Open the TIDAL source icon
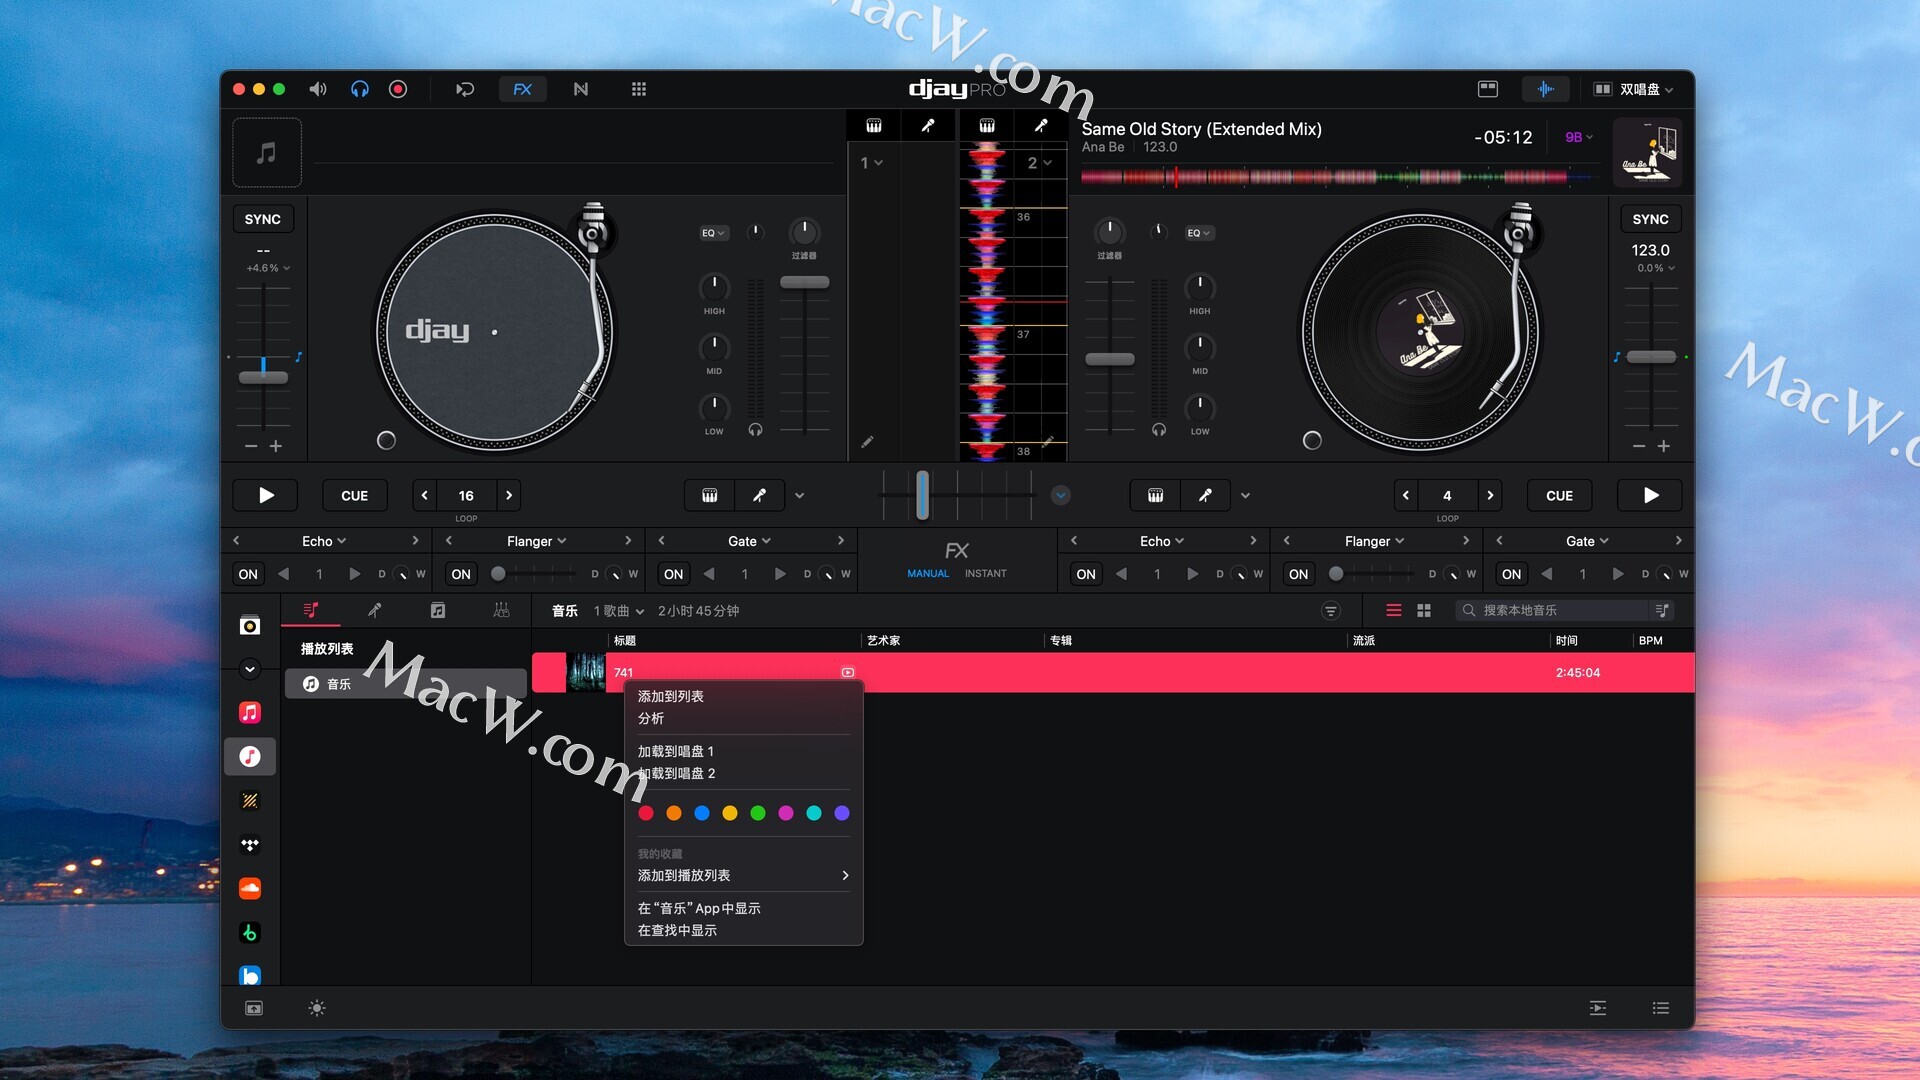Screen dimensions: 1920x1080 250,845
